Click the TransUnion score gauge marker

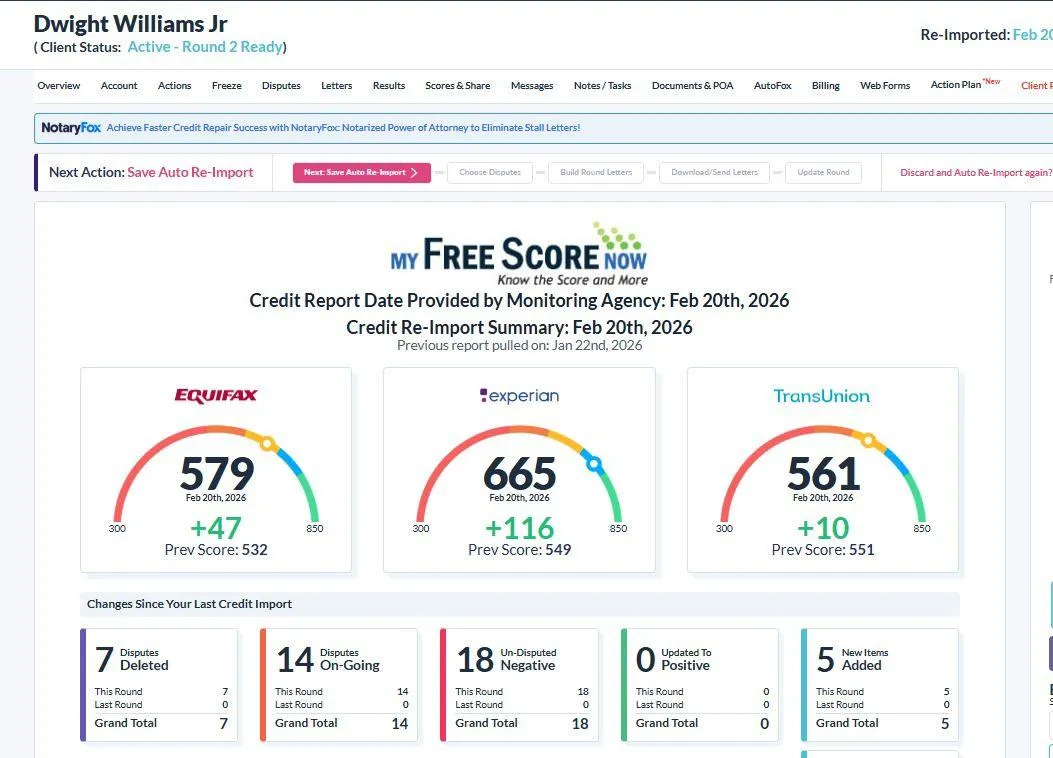click(x=868, y=441)
